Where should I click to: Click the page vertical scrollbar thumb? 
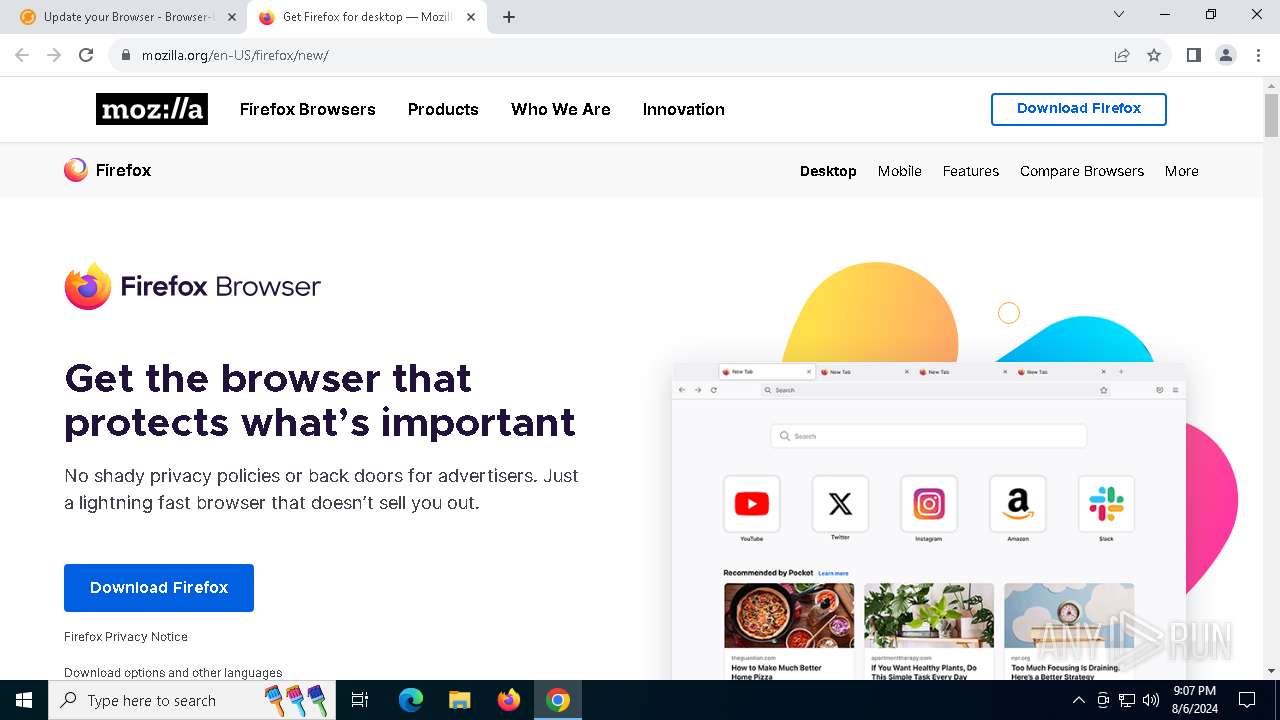tap(1271, 115)
